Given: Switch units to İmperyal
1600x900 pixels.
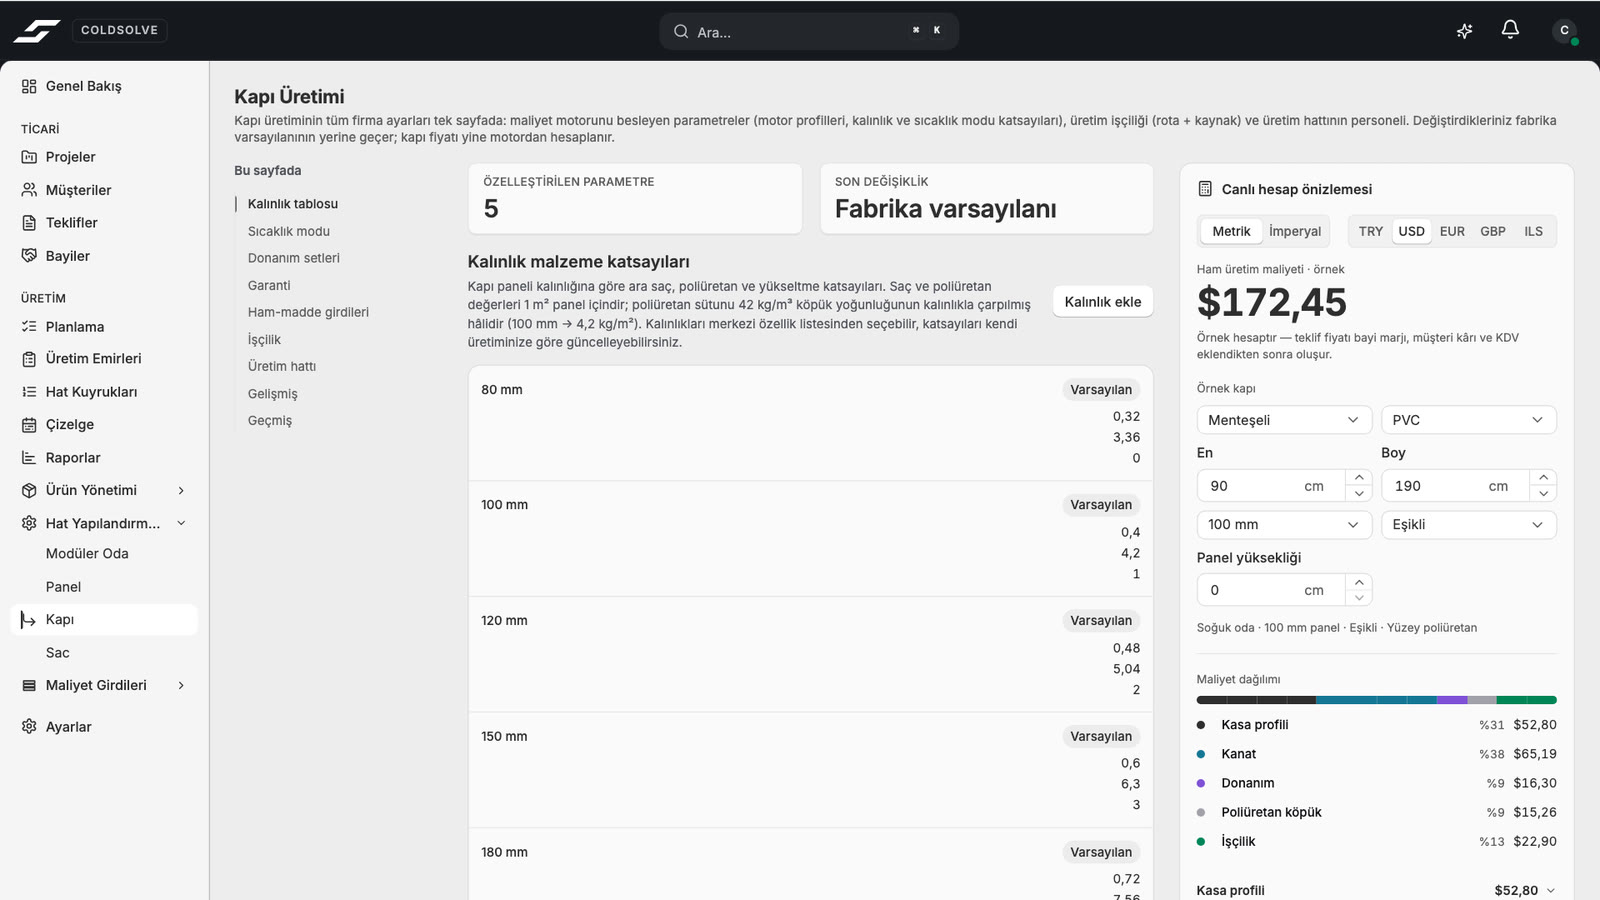Looking at the screenshot, I should [x=1295, y=231].
